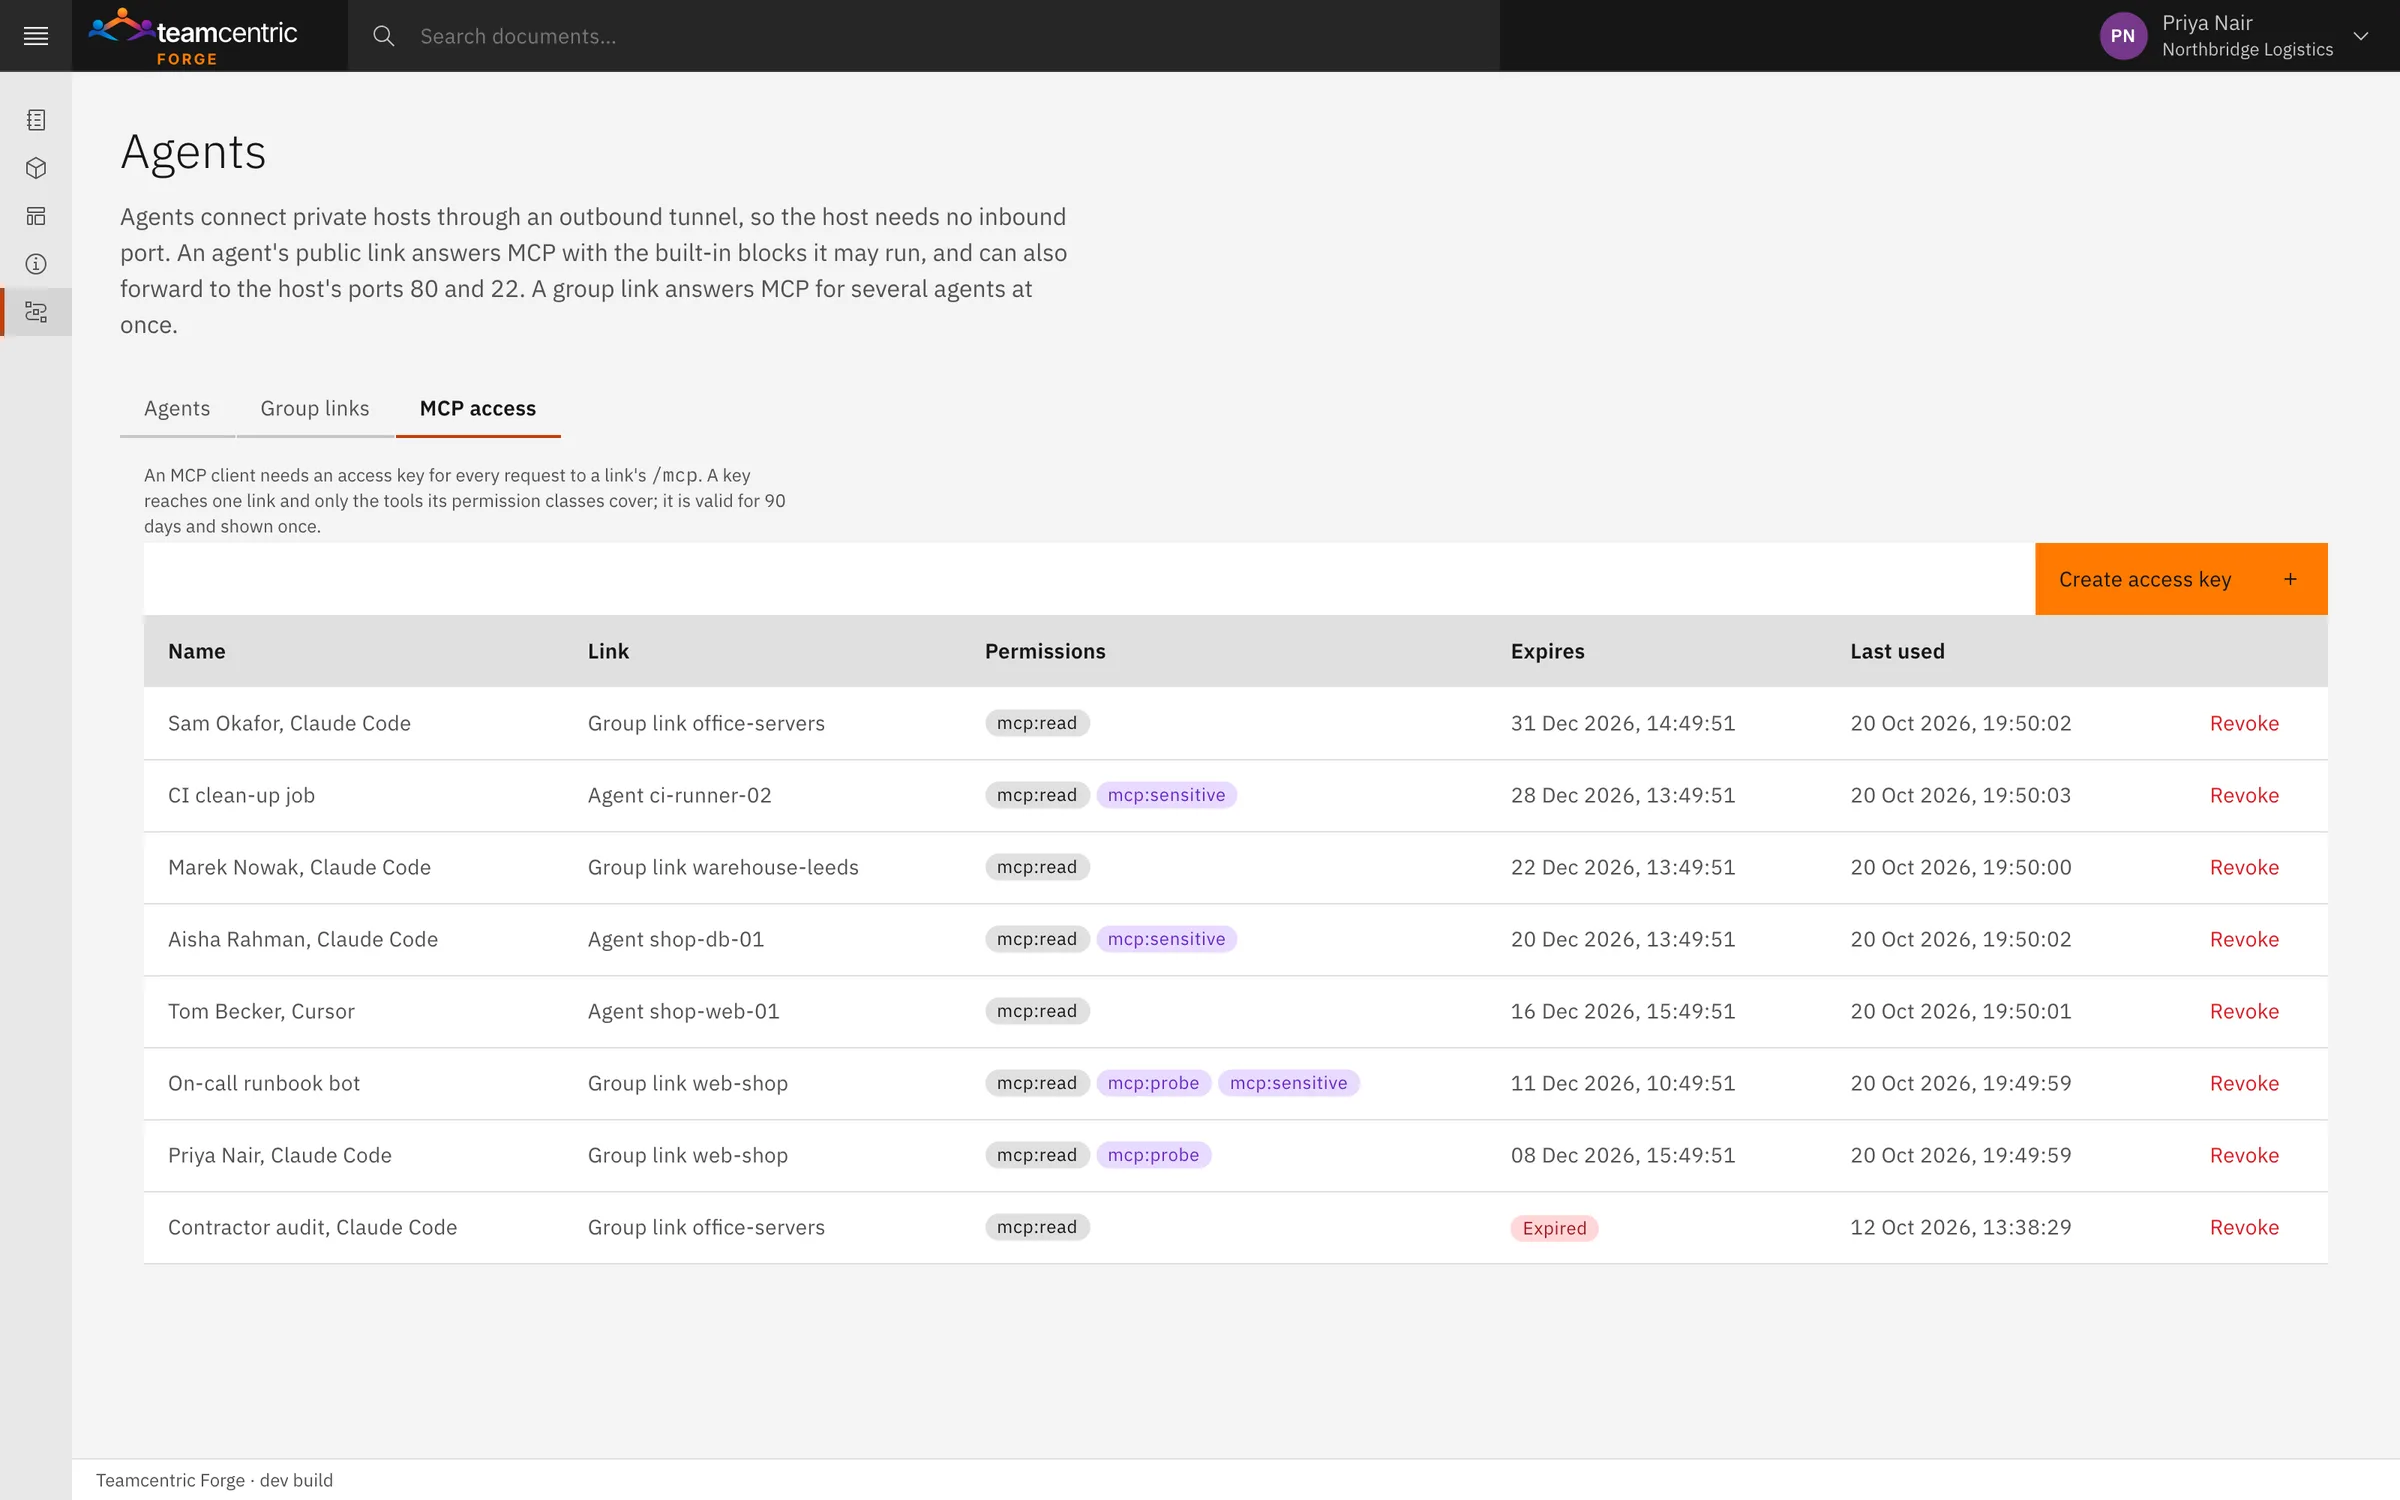This screenshot has height=1500, width=2400.
Task: Expand the Priya Nair account menu chevron
Action: click(x=2361, y=36)
